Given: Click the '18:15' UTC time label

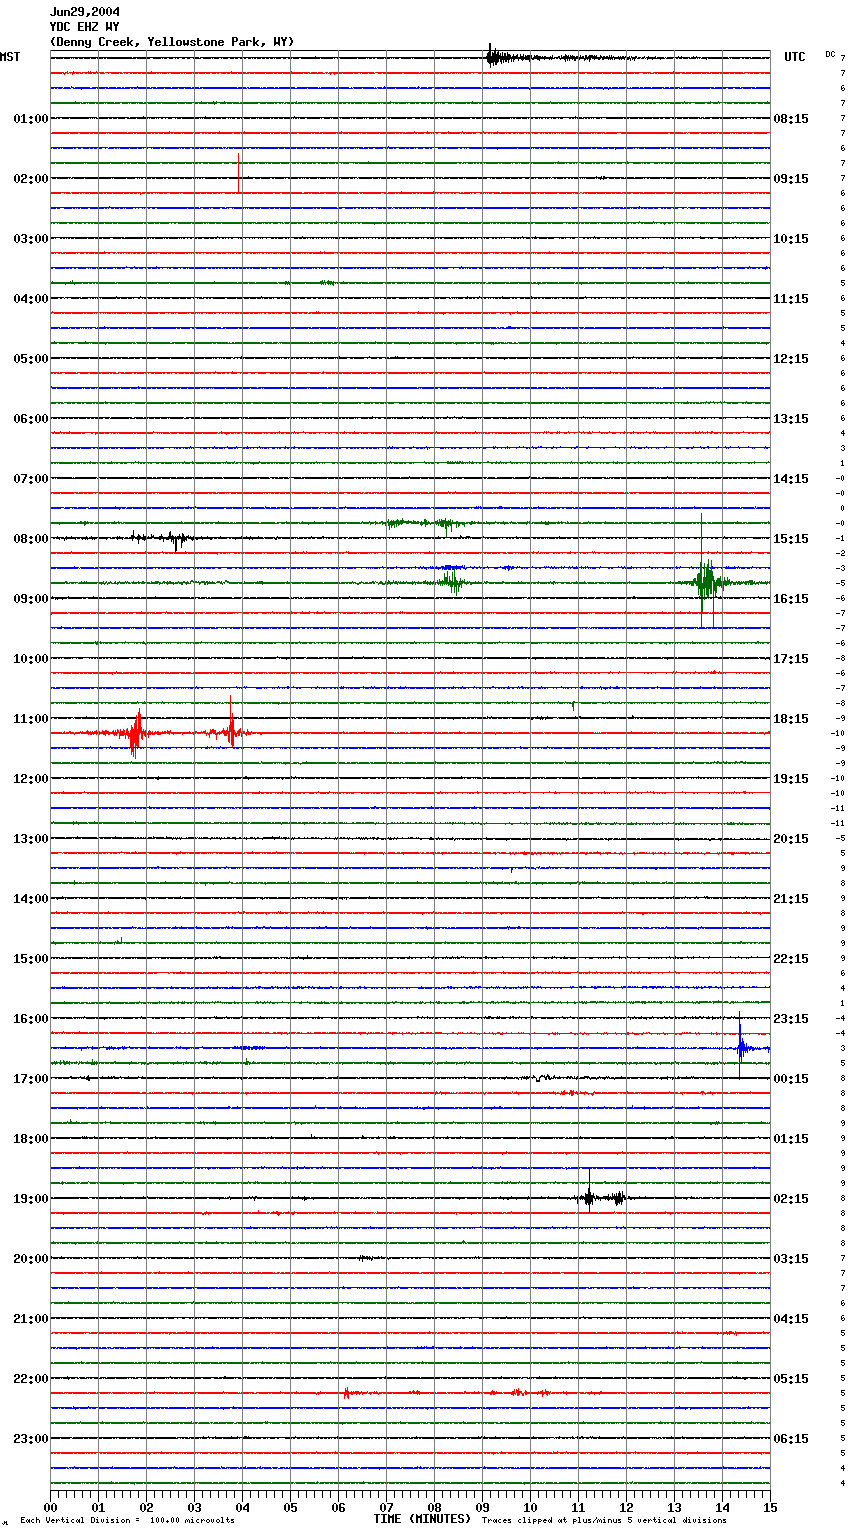Looking at the screenshot, I should tap(791, 719).
